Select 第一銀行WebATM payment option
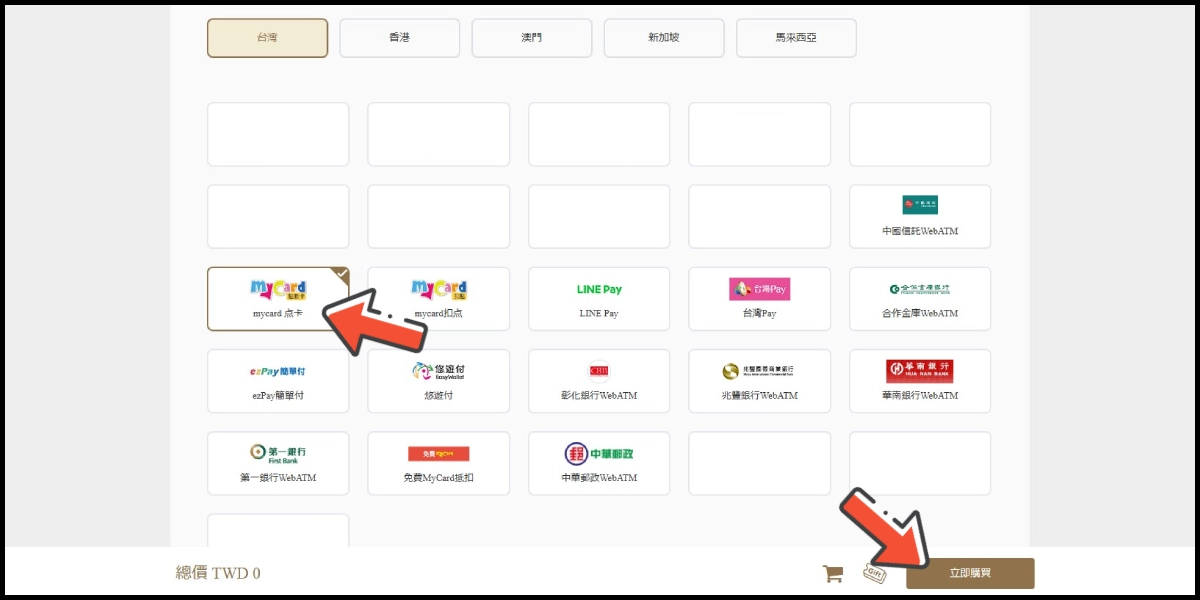 pos(278,463)
